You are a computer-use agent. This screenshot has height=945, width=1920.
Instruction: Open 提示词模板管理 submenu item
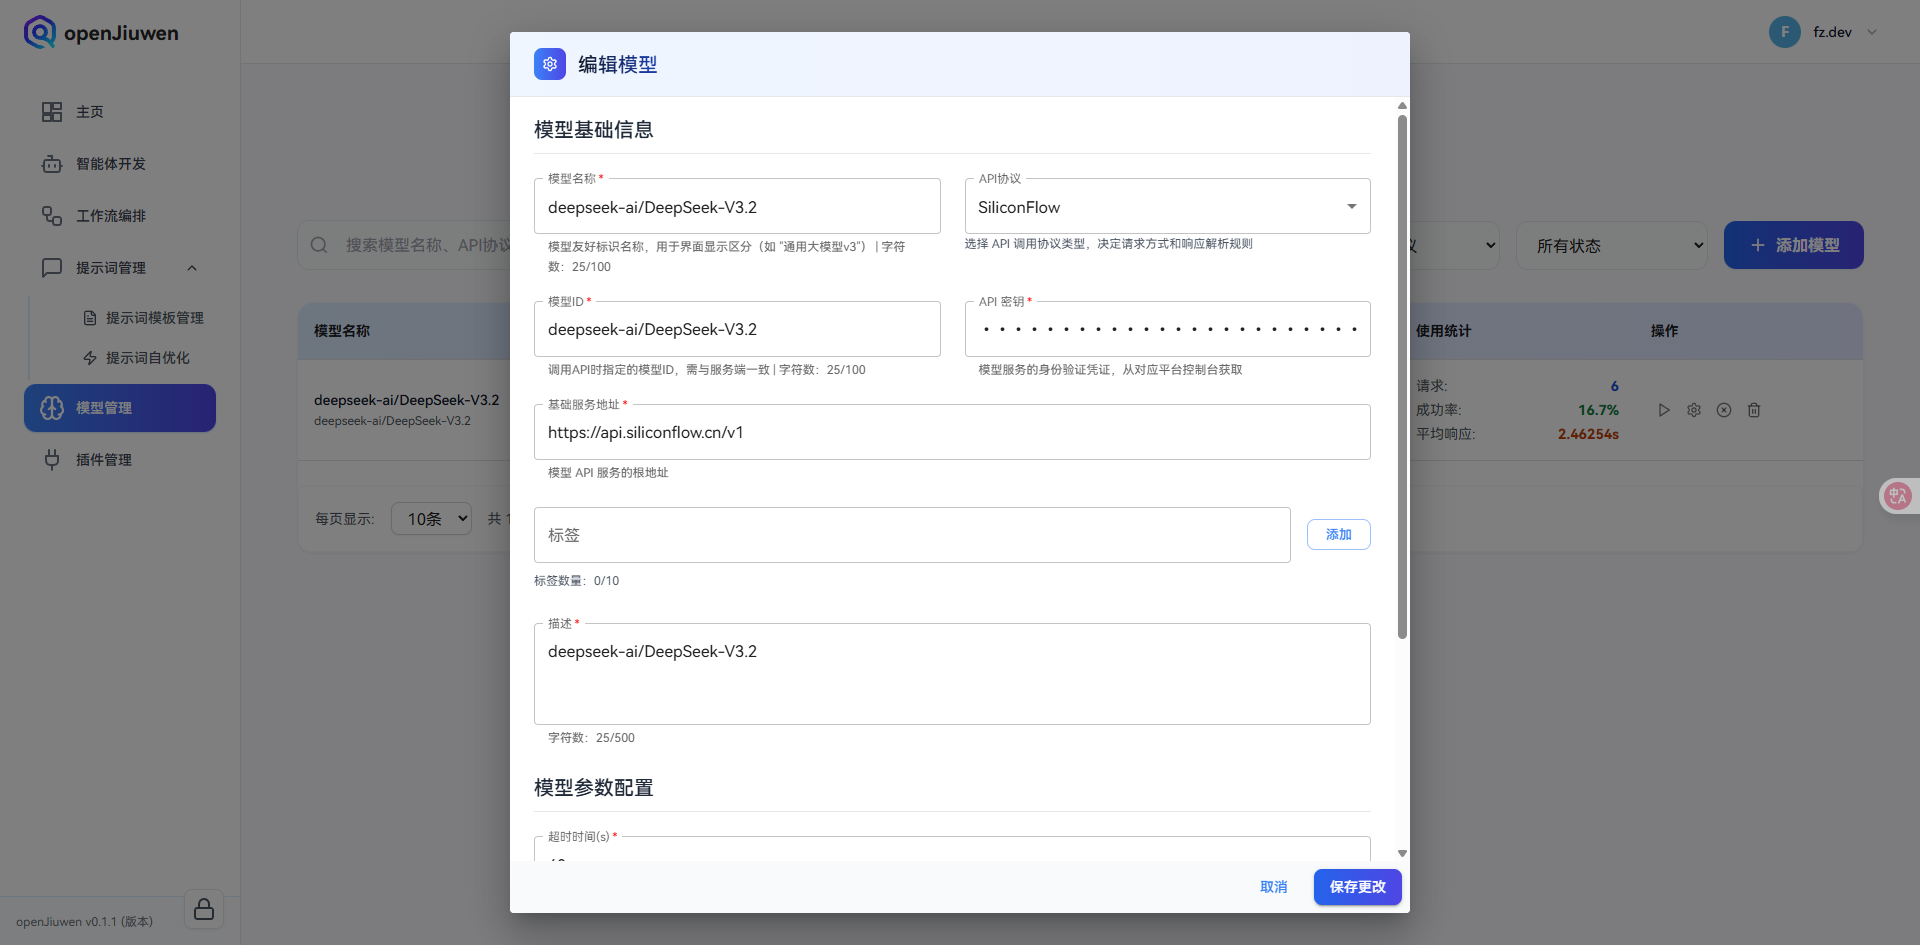point(143,318)
